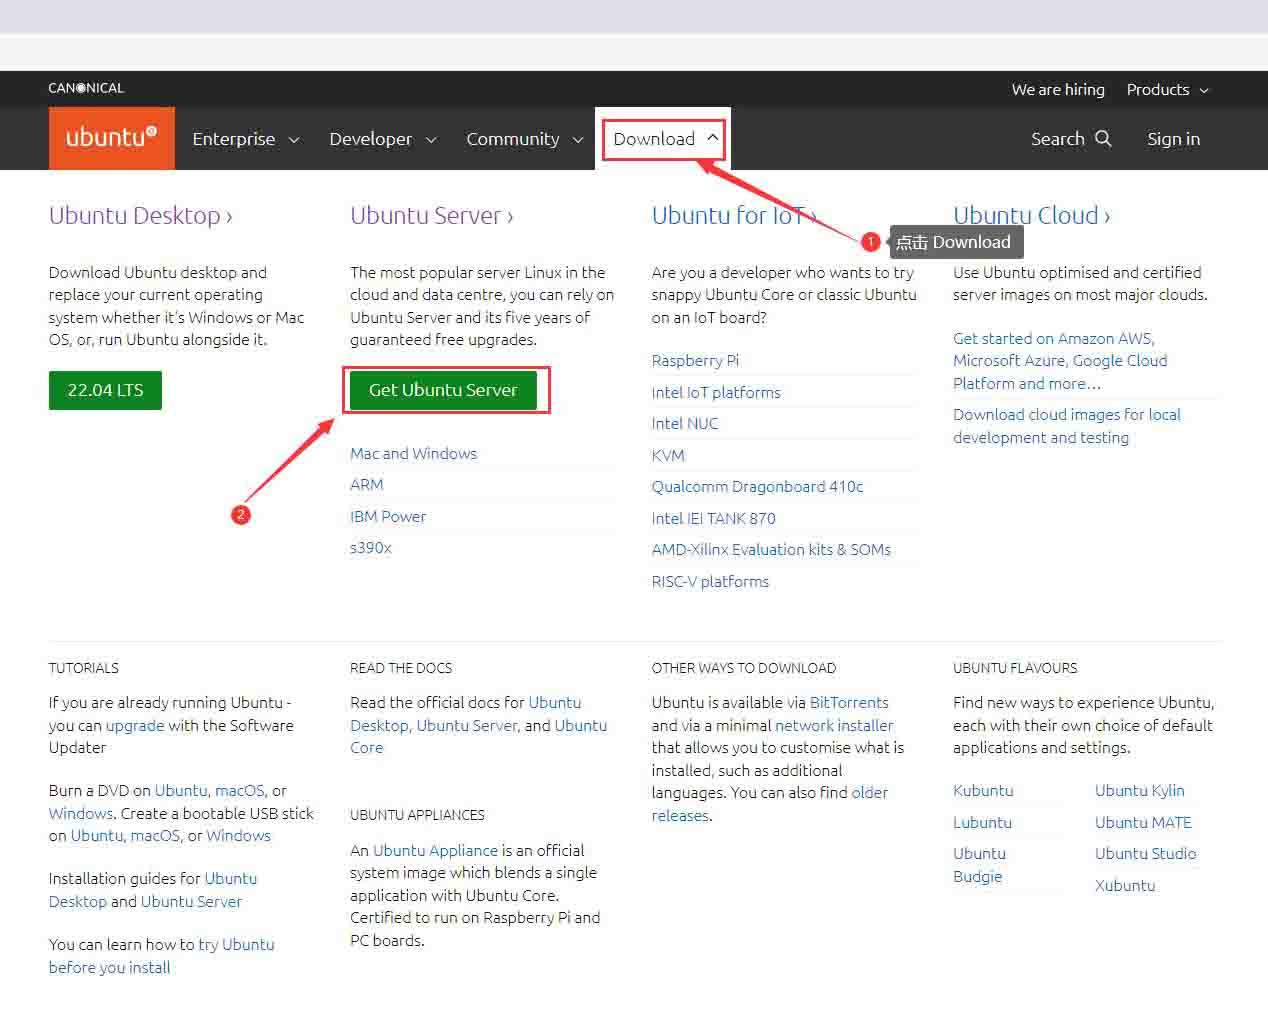
Task: Click the ARM server link
Action: coord(366,484)
